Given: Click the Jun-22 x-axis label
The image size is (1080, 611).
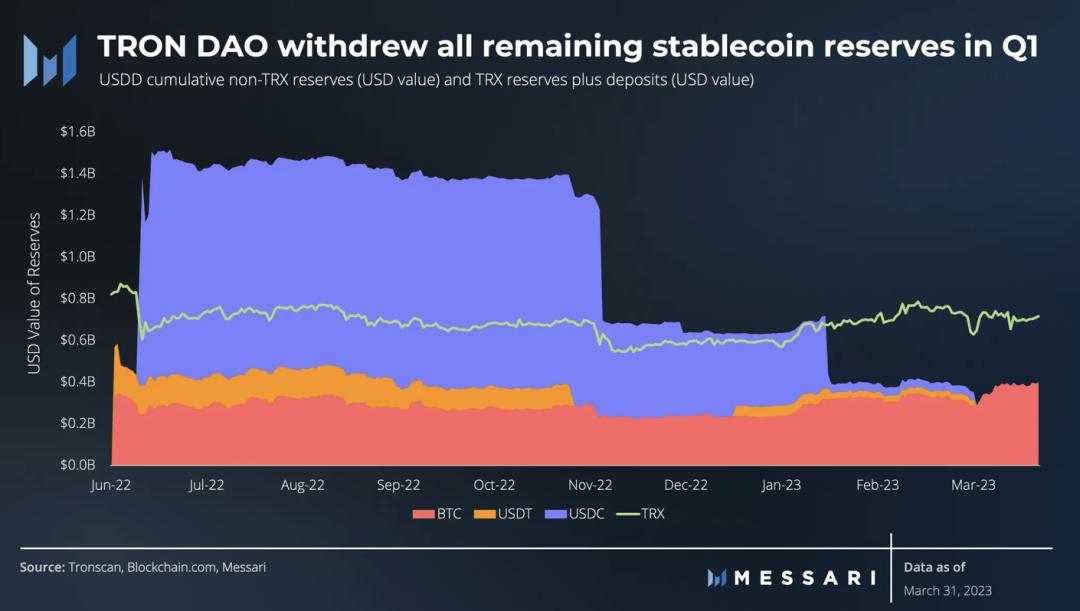Looking at the screenshot, I should (x=110, y=485).
